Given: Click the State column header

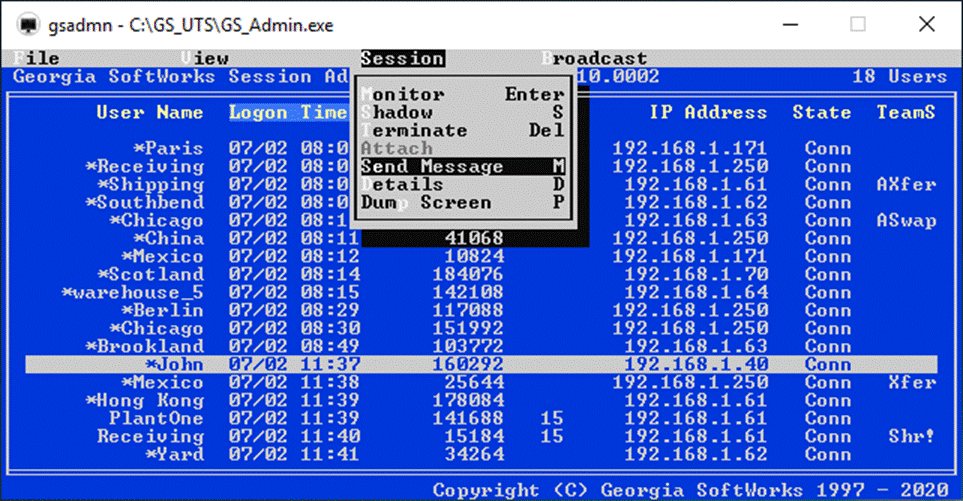Looking at the screenshot, I should coord(822,113).
